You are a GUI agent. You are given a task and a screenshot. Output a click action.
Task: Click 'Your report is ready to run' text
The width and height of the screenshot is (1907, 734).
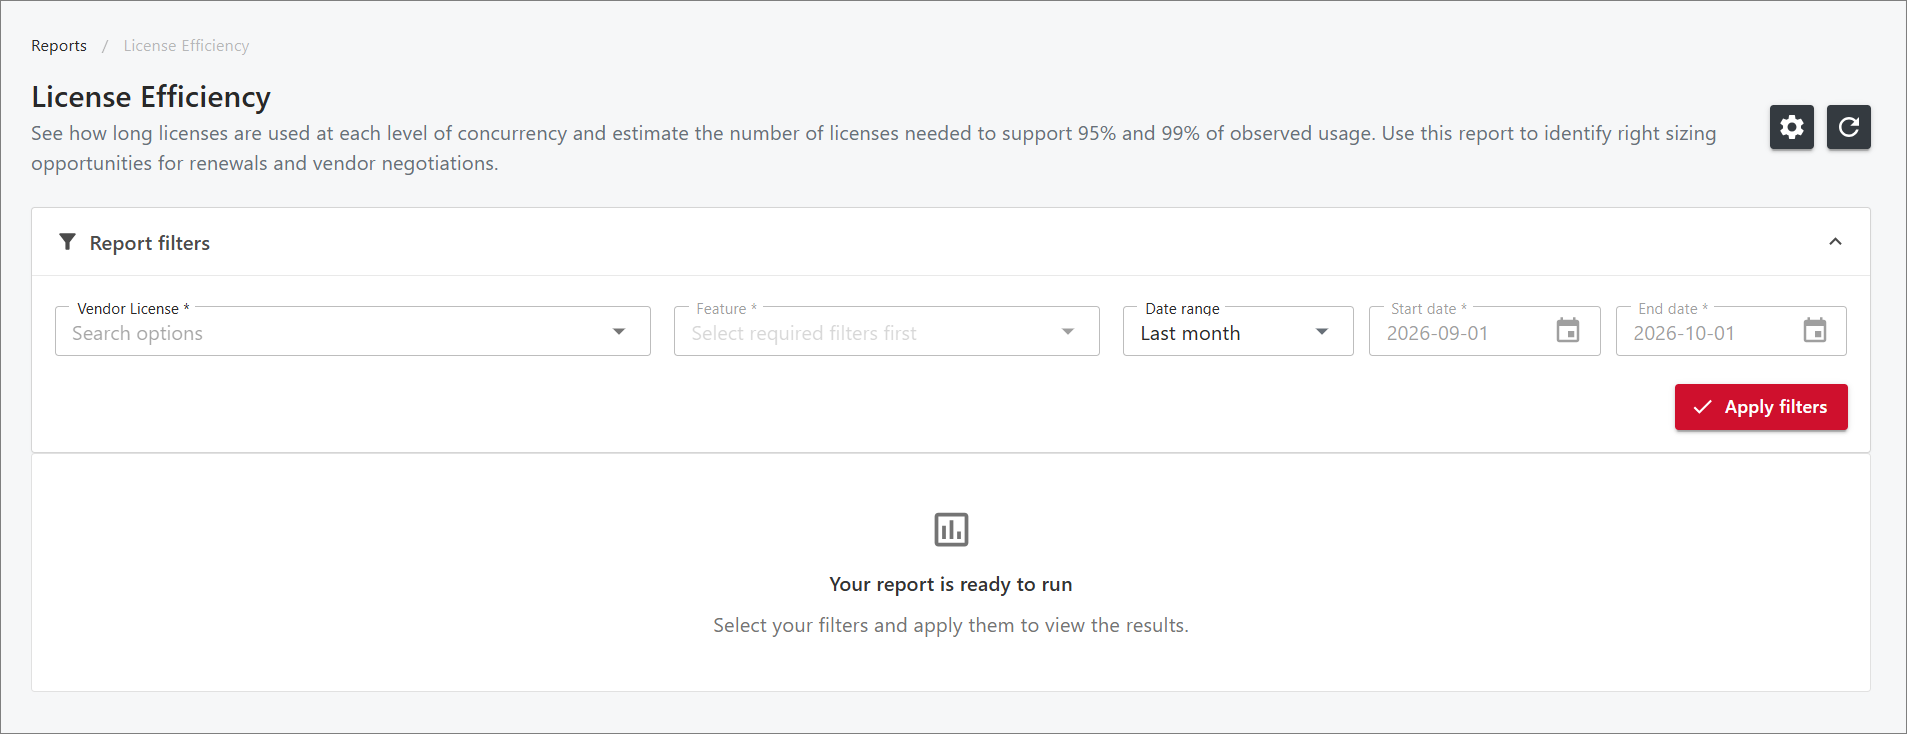click(x=950, y=584)
